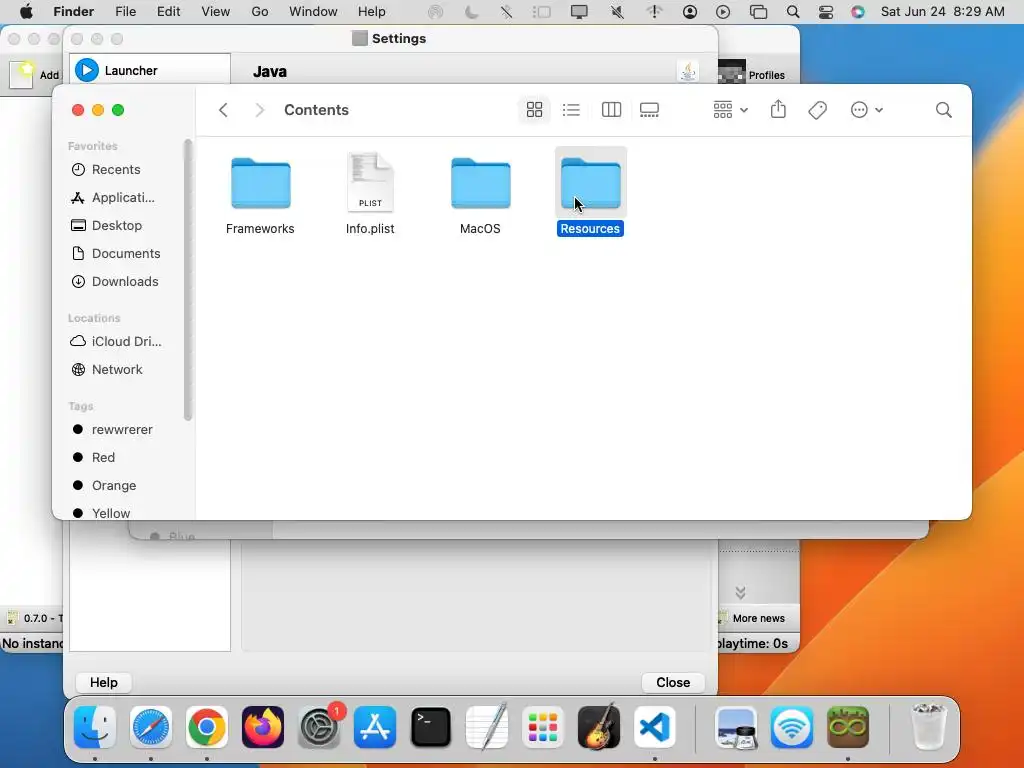Open Safari from the Dock
This screenshot has width=1024, height=768.
(x=151, y=727)
